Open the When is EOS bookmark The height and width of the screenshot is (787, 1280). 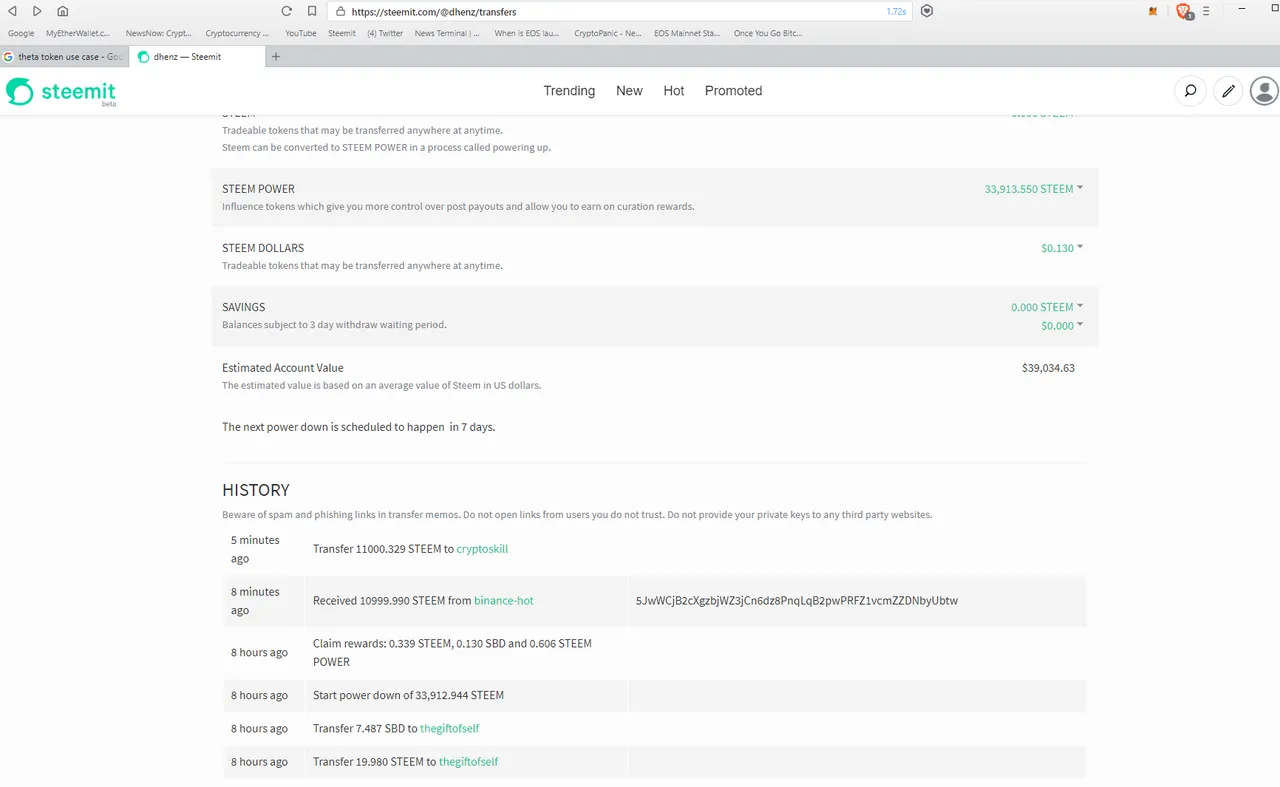(x=526, y=33)
